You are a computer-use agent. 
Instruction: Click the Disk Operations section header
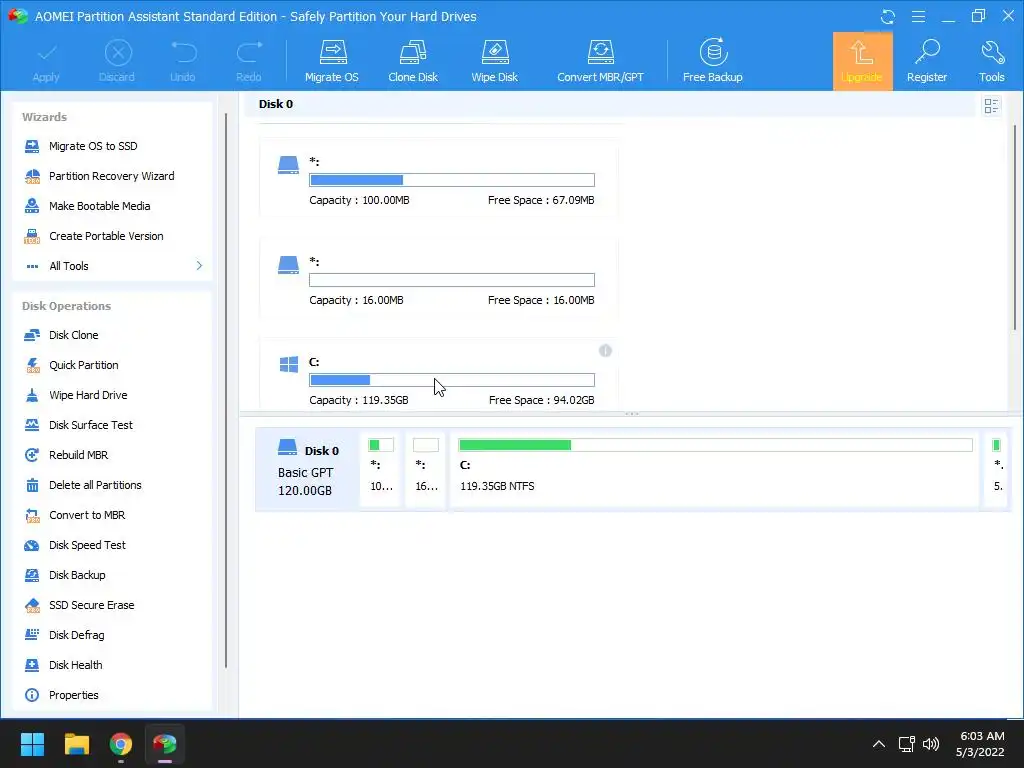67,306
